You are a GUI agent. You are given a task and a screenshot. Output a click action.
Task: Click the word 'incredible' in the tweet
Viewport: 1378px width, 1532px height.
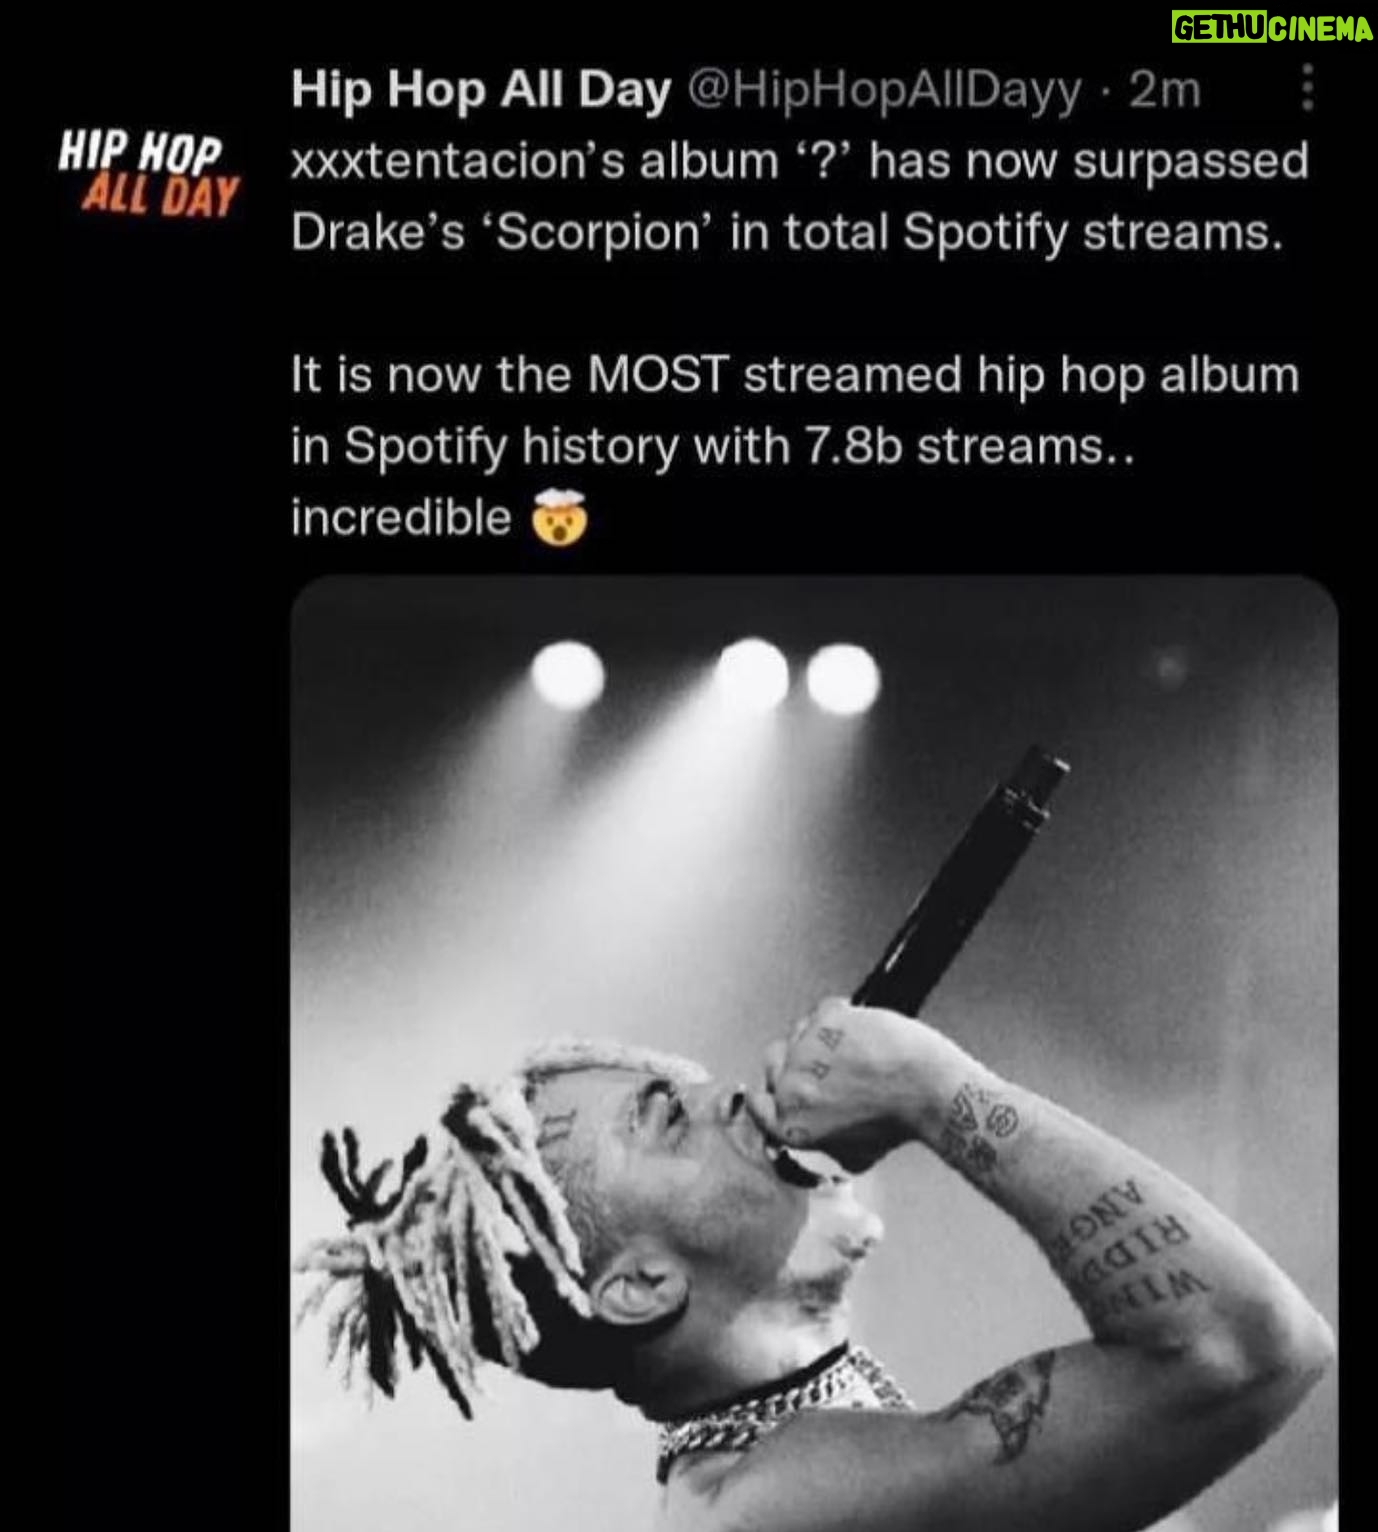click(401, 518)
